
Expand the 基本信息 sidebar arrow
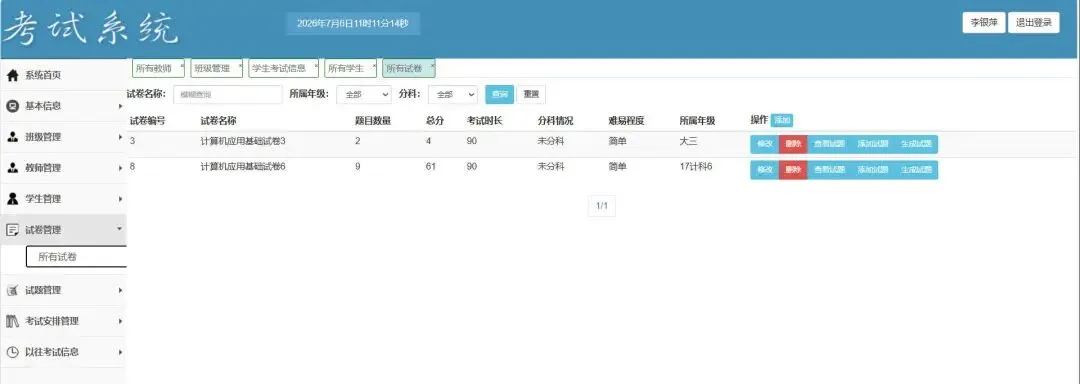pyautogui.click(x=120, y=106)
